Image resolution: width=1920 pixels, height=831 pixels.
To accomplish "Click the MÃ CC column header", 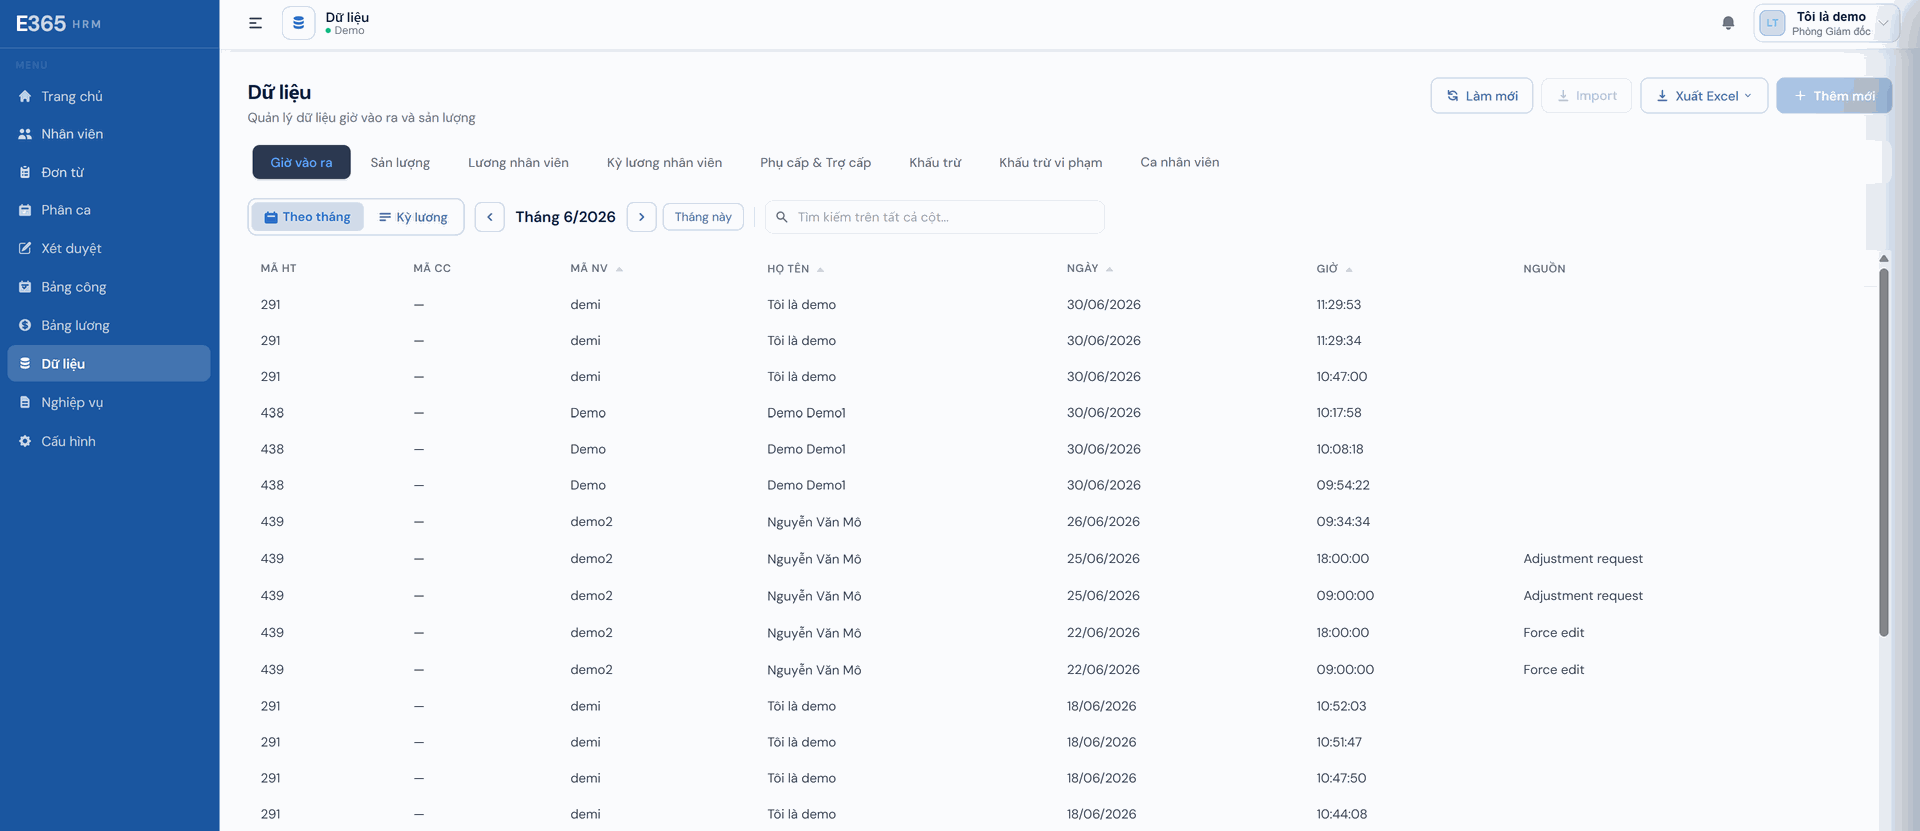I will (x=432, y=268).
